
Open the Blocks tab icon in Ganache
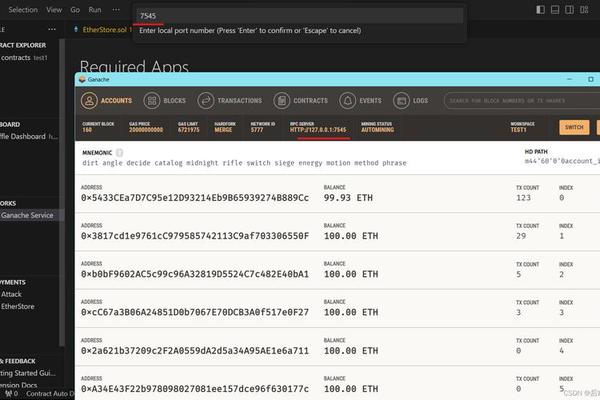(x=152, y=101)
